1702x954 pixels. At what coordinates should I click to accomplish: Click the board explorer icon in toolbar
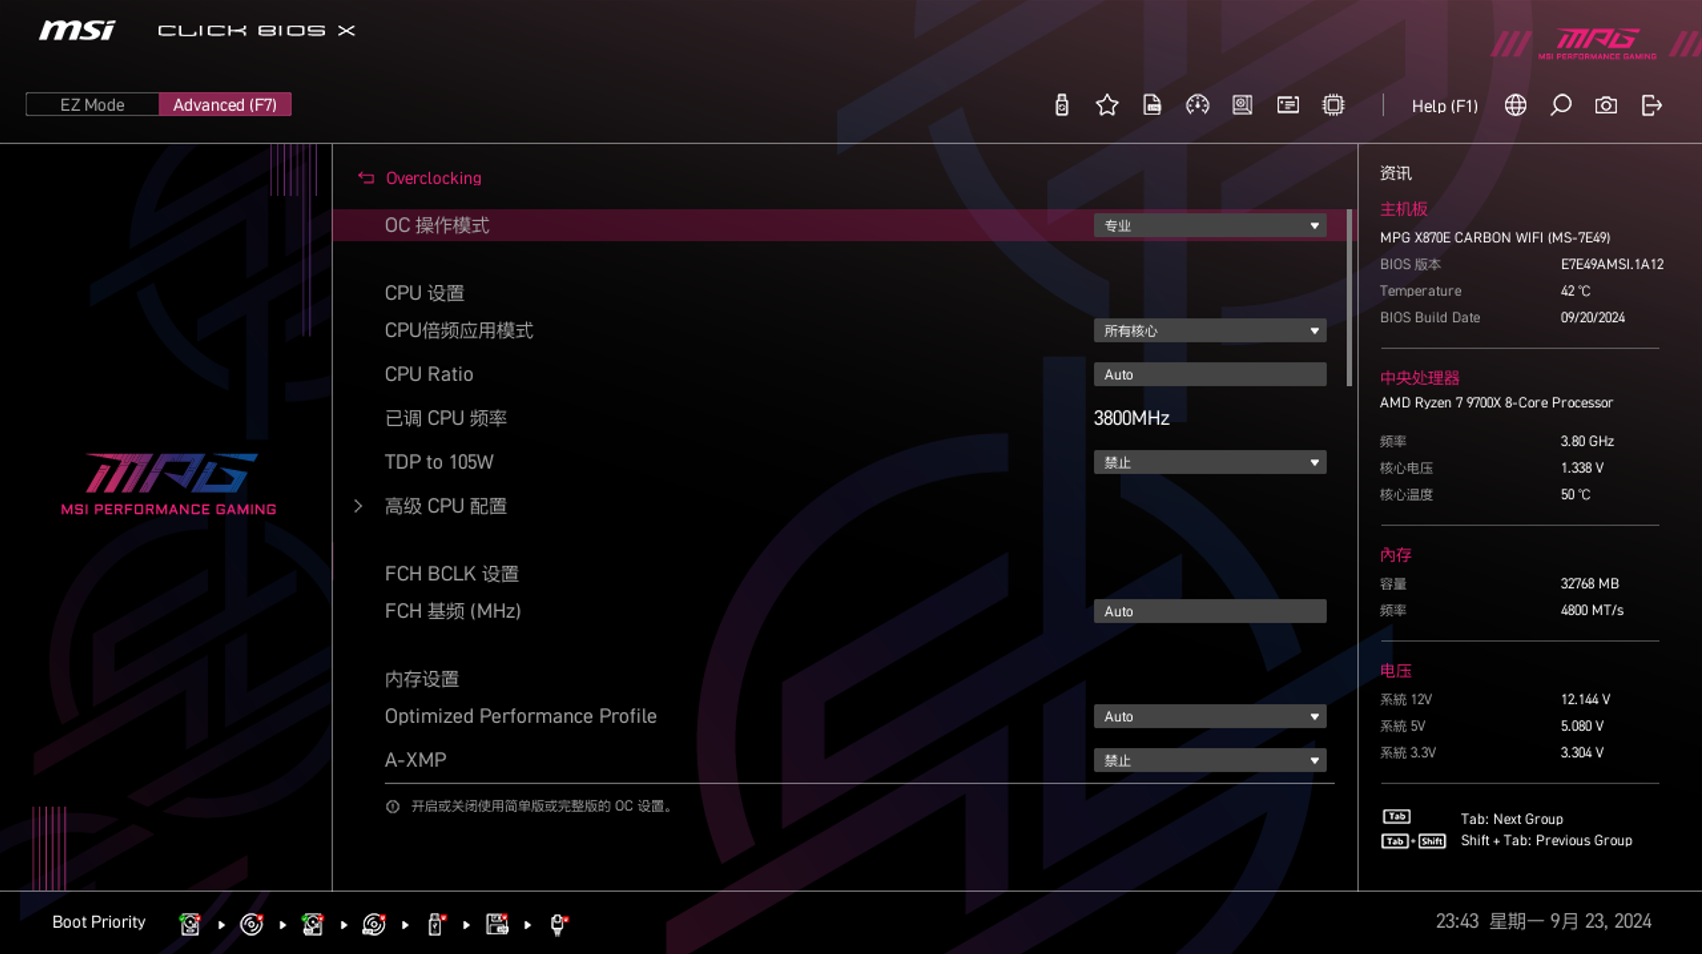(1242, 105)
